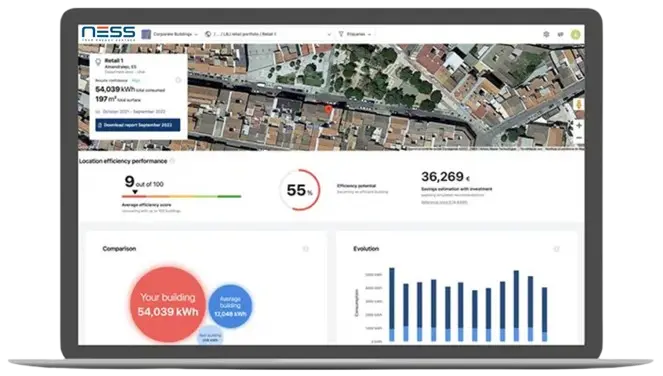Image resolution: width=663 pixels, height=376 pixels.
Task: Open the user avatar menu
Action: (x=575, y=34)
